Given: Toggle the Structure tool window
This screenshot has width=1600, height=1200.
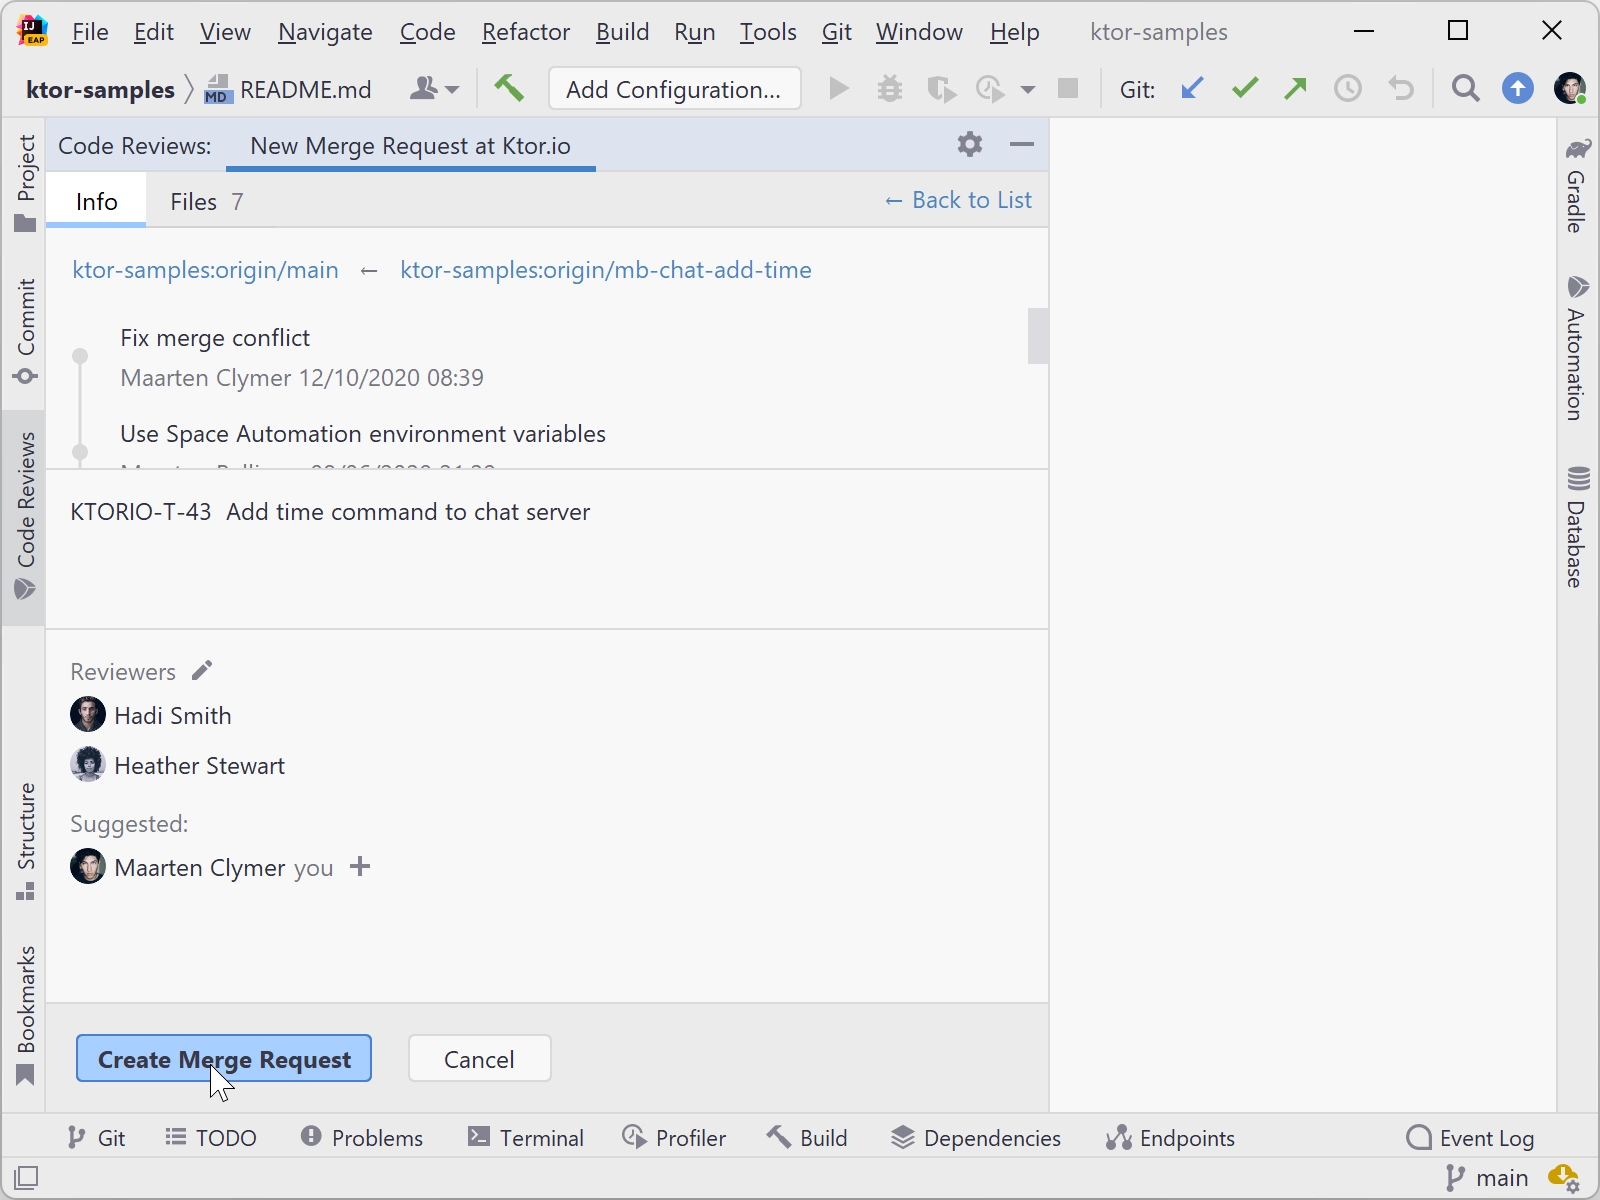Looking at the screenshot, I should pos(25,840).
